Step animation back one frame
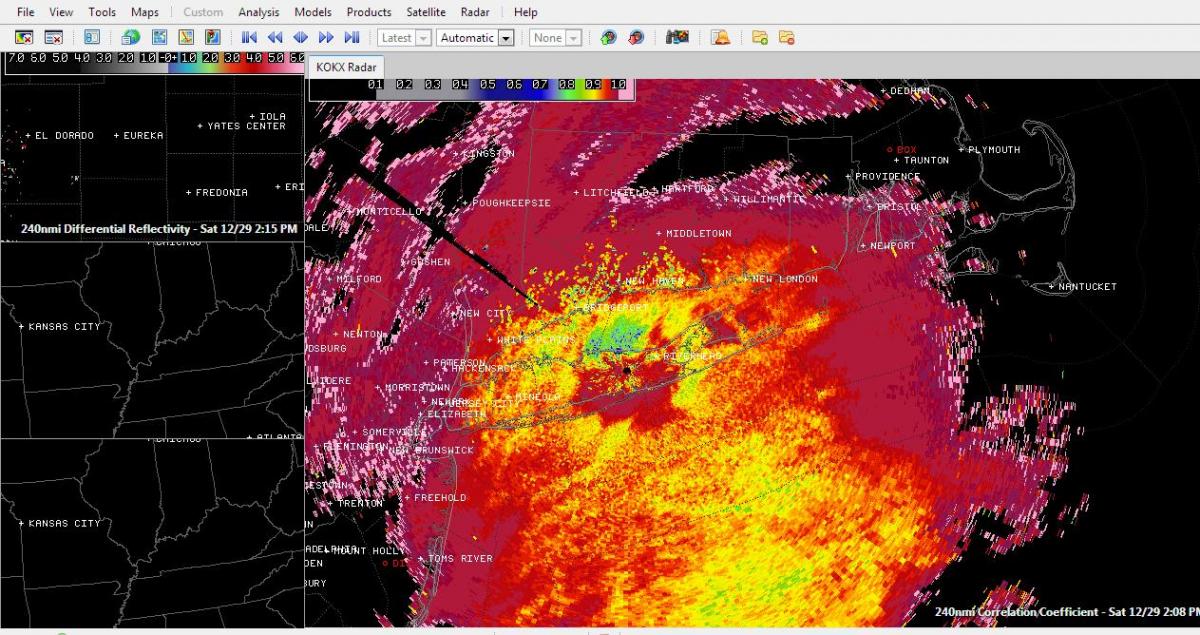Image resolution: width=1200 pixels, height=635 pixels. [274, 37]
